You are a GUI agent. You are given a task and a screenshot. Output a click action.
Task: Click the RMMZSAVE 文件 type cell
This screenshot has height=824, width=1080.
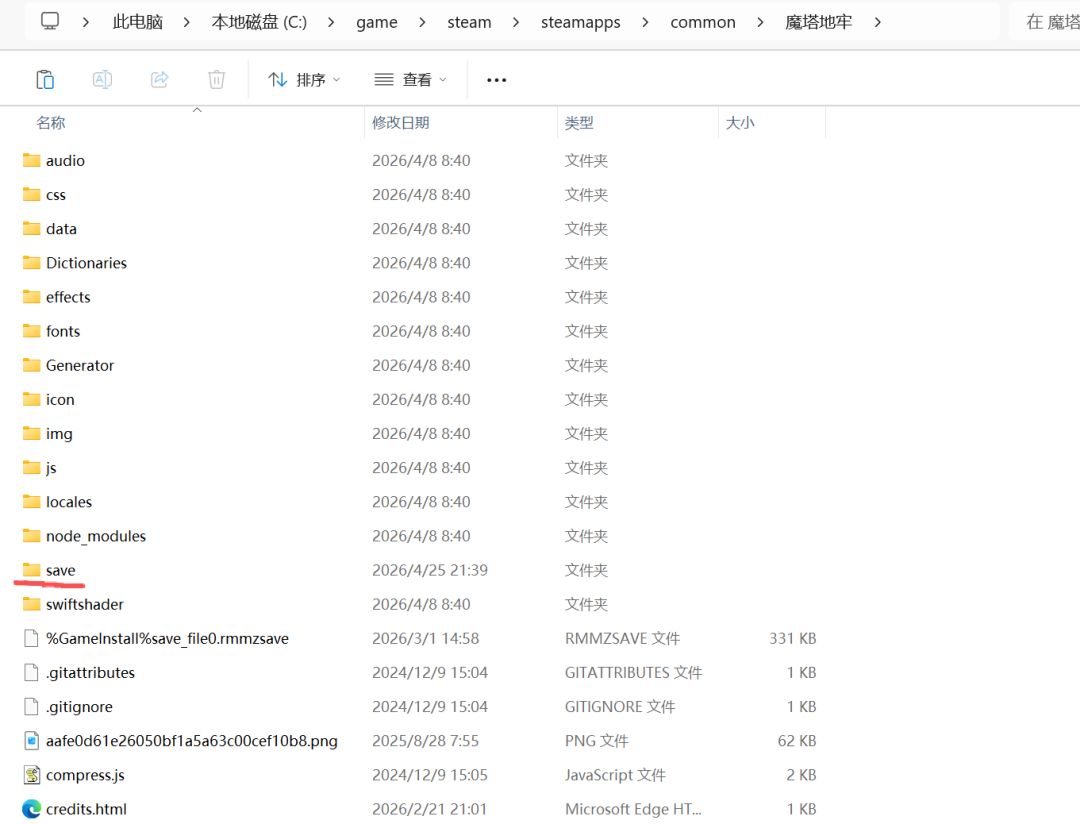coord(622,639)
